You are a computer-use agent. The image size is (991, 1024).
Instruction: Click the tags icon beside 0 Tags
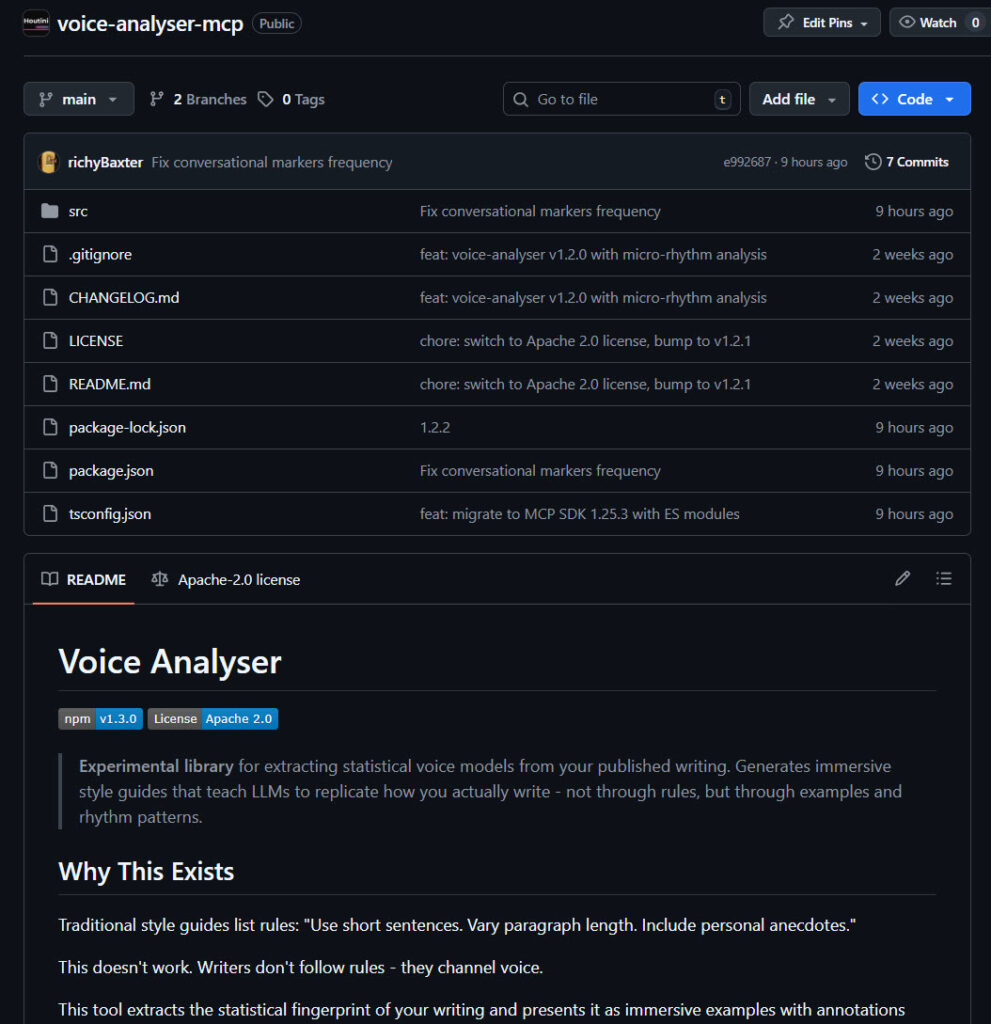click(x=265, y=99)
